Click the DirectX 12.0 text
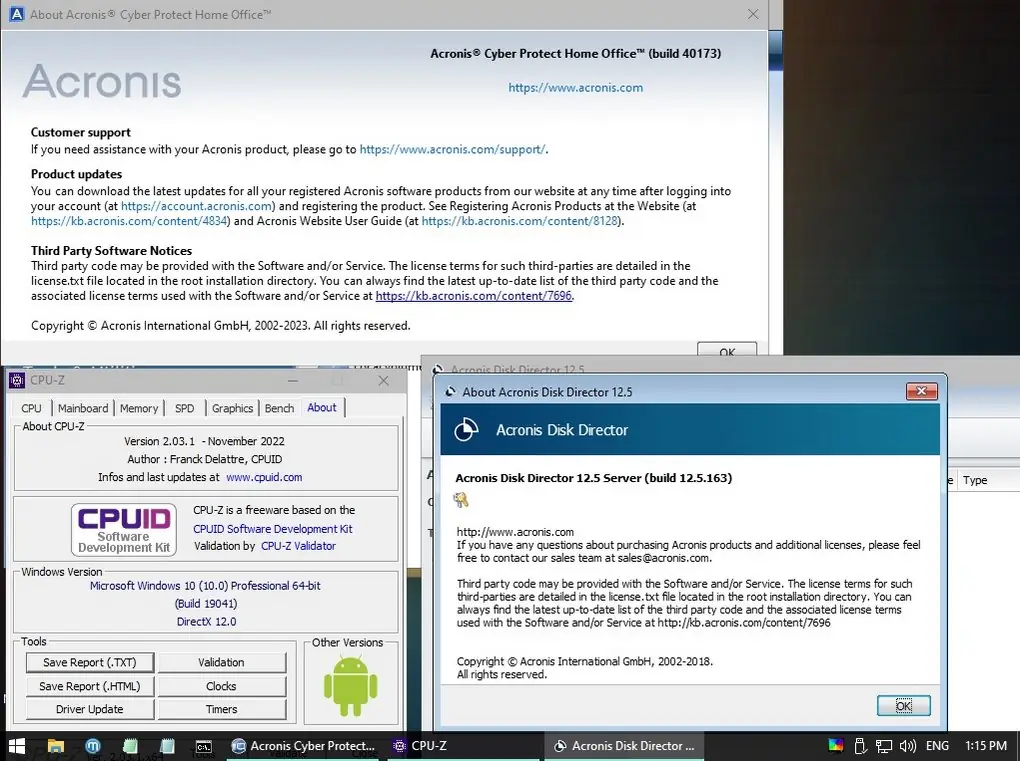 [206, 622]
